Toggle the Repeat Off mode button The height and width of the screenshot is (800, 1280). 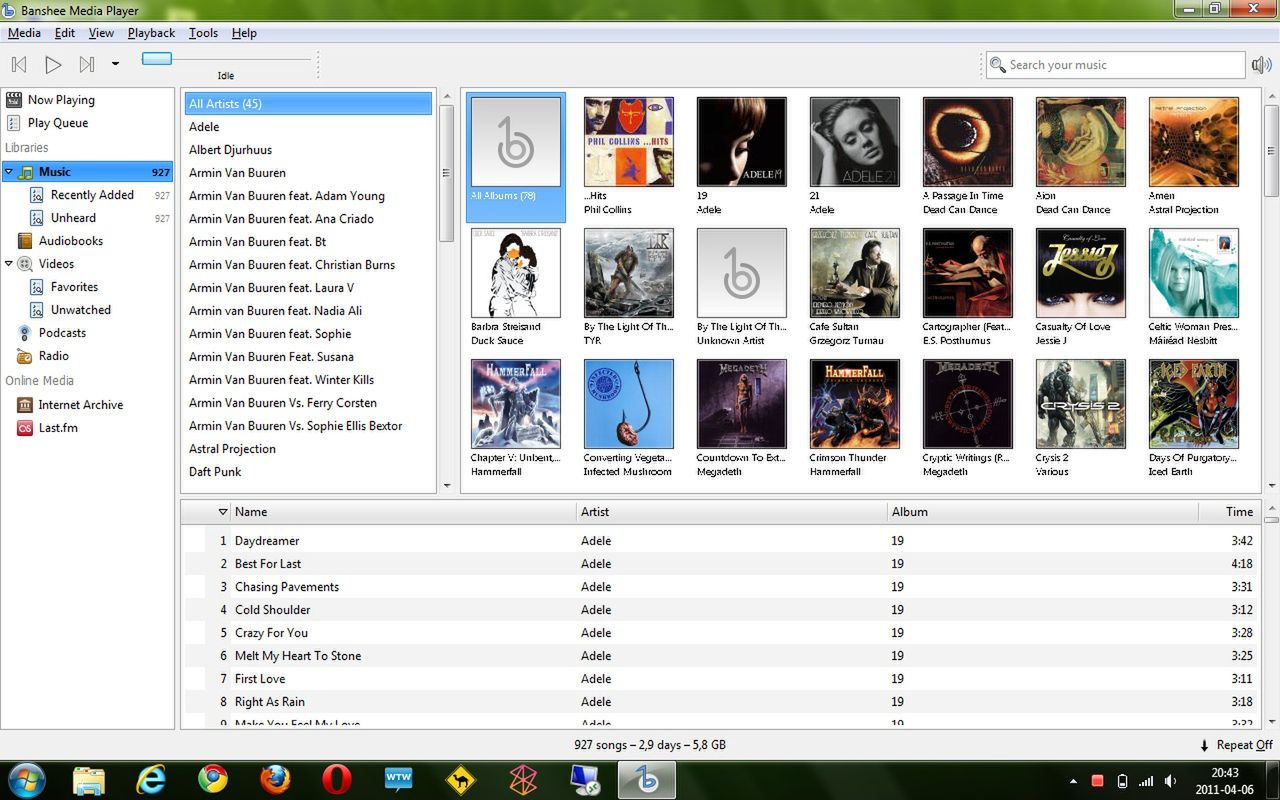[x=1236, y=745]
